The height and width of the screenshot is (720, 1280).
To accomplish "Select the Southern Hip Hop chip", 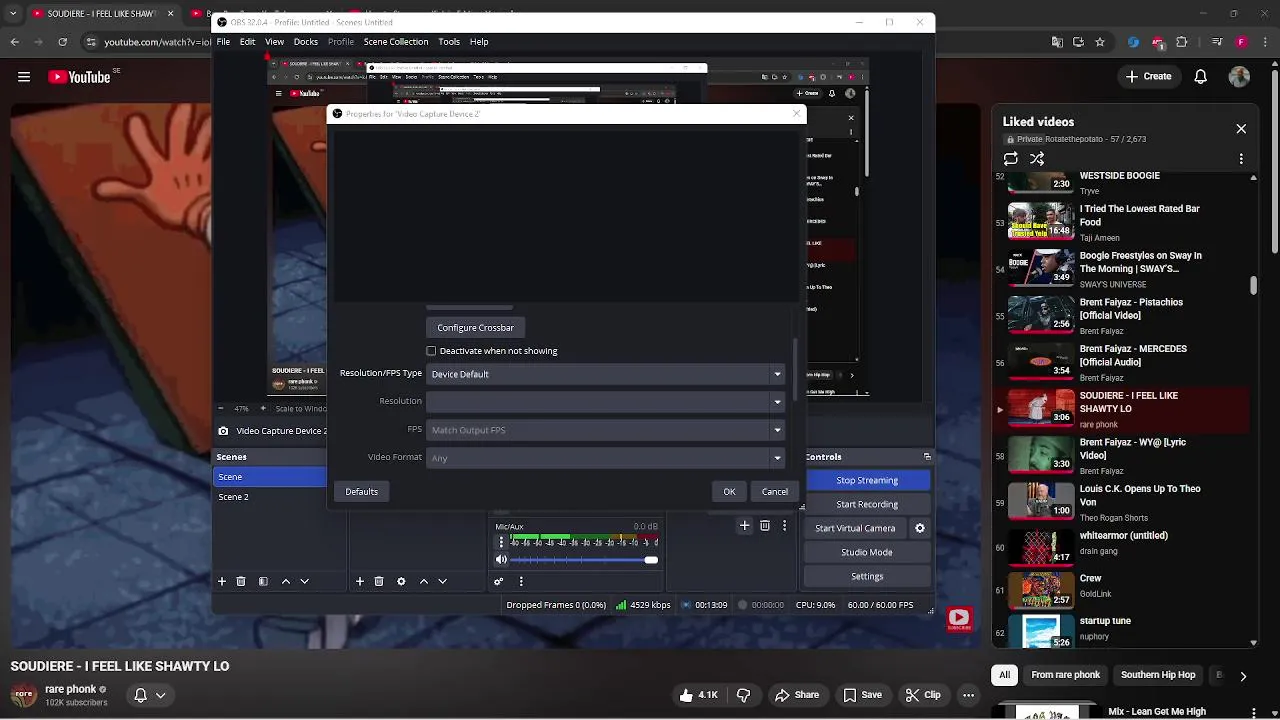I will pos(1158,676).
